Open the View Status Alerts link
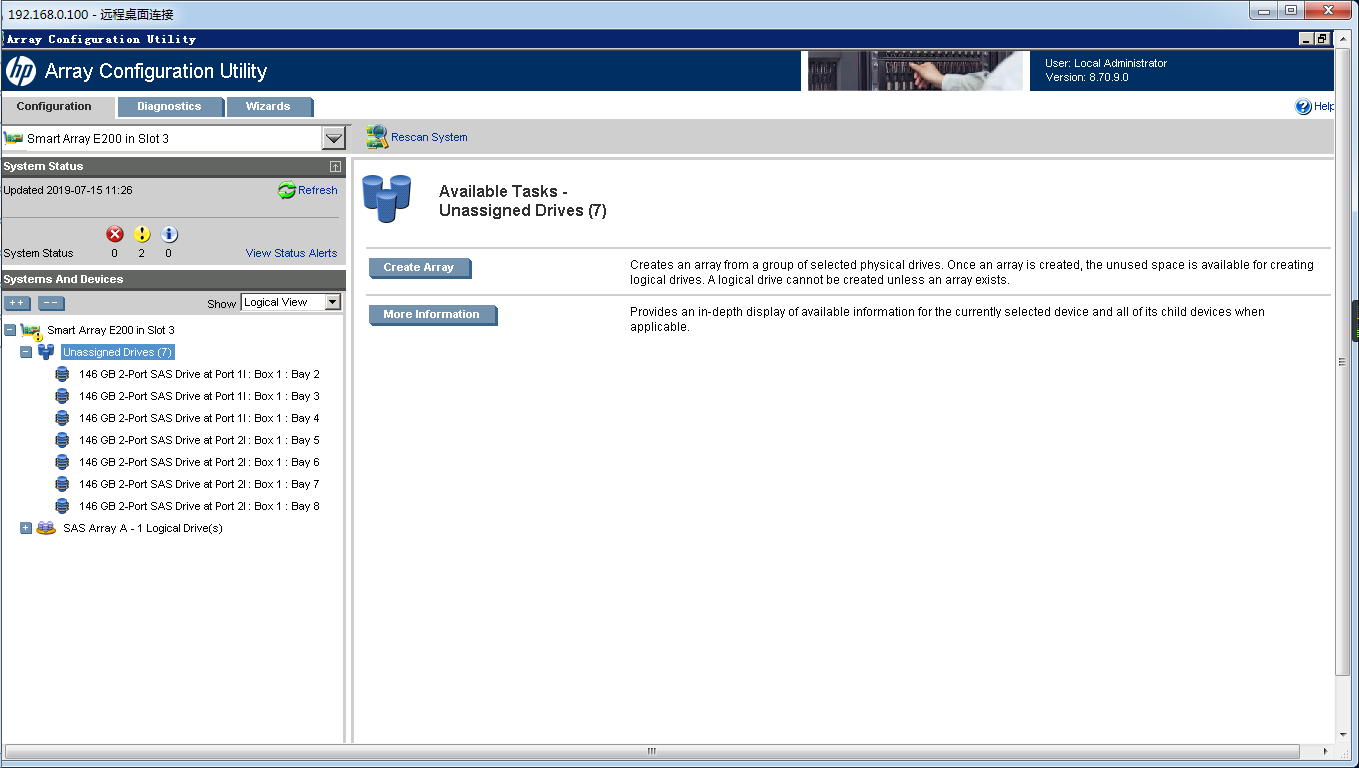This screenshot has width=1359, height=768. pyautogui.click(x=291, y=253)
